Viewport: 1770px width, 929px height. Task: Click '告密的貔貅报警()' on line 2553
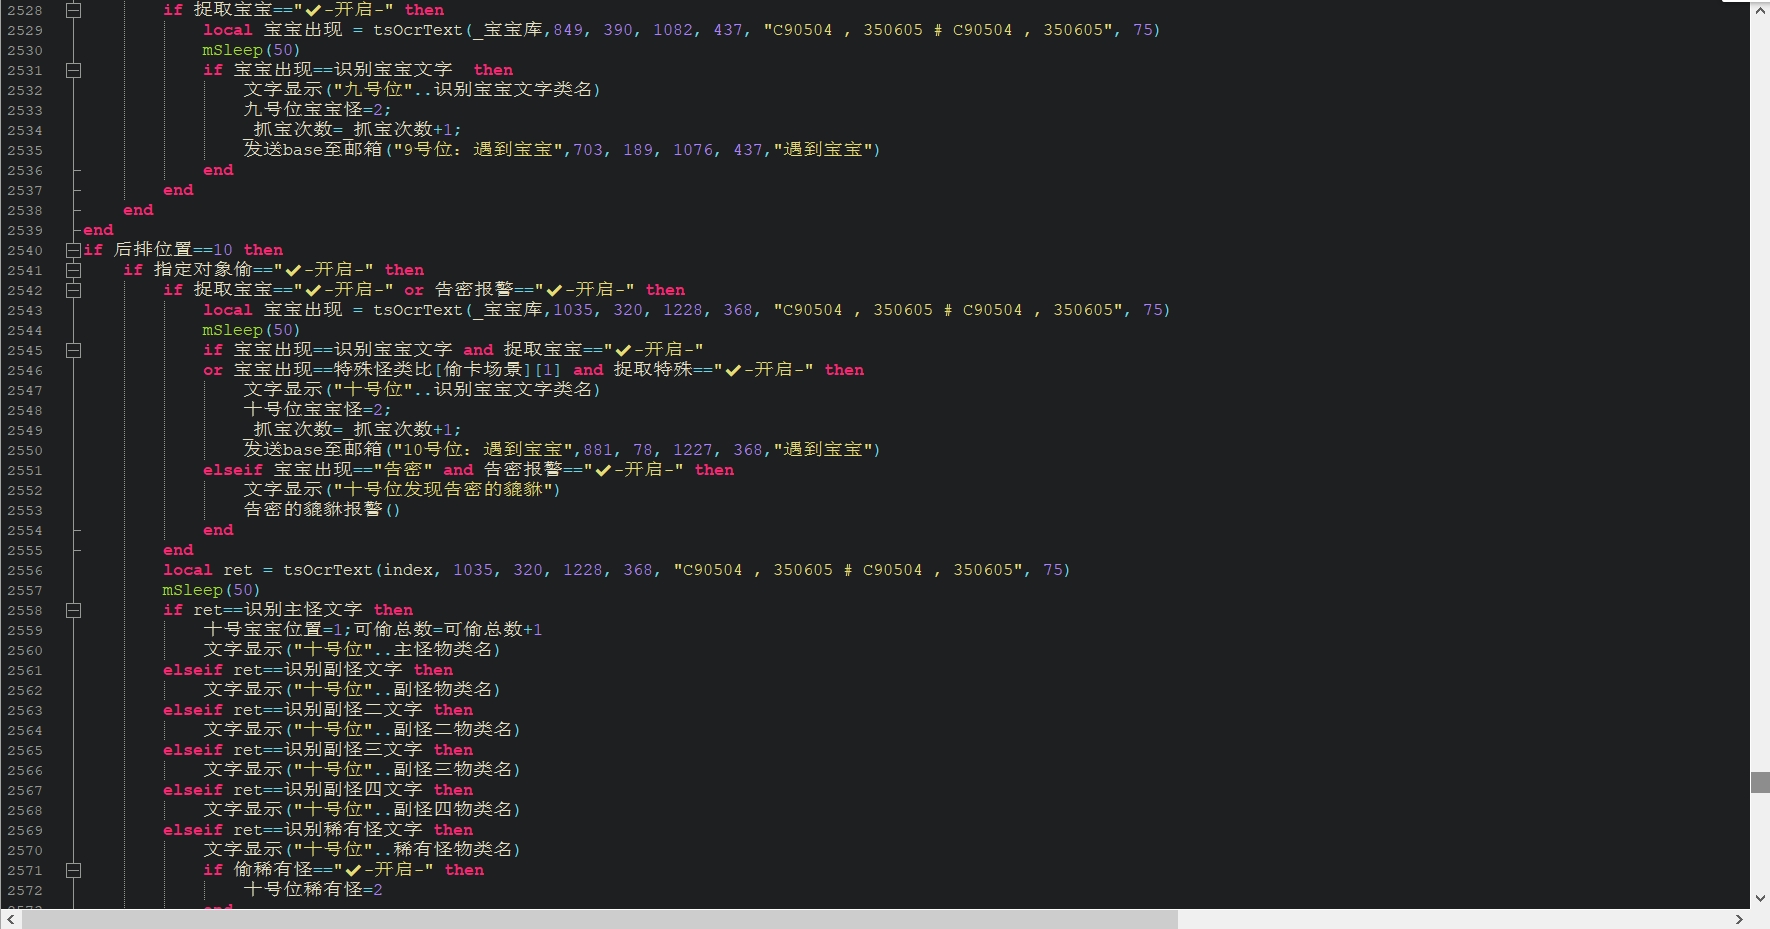[x=322, y=510]
